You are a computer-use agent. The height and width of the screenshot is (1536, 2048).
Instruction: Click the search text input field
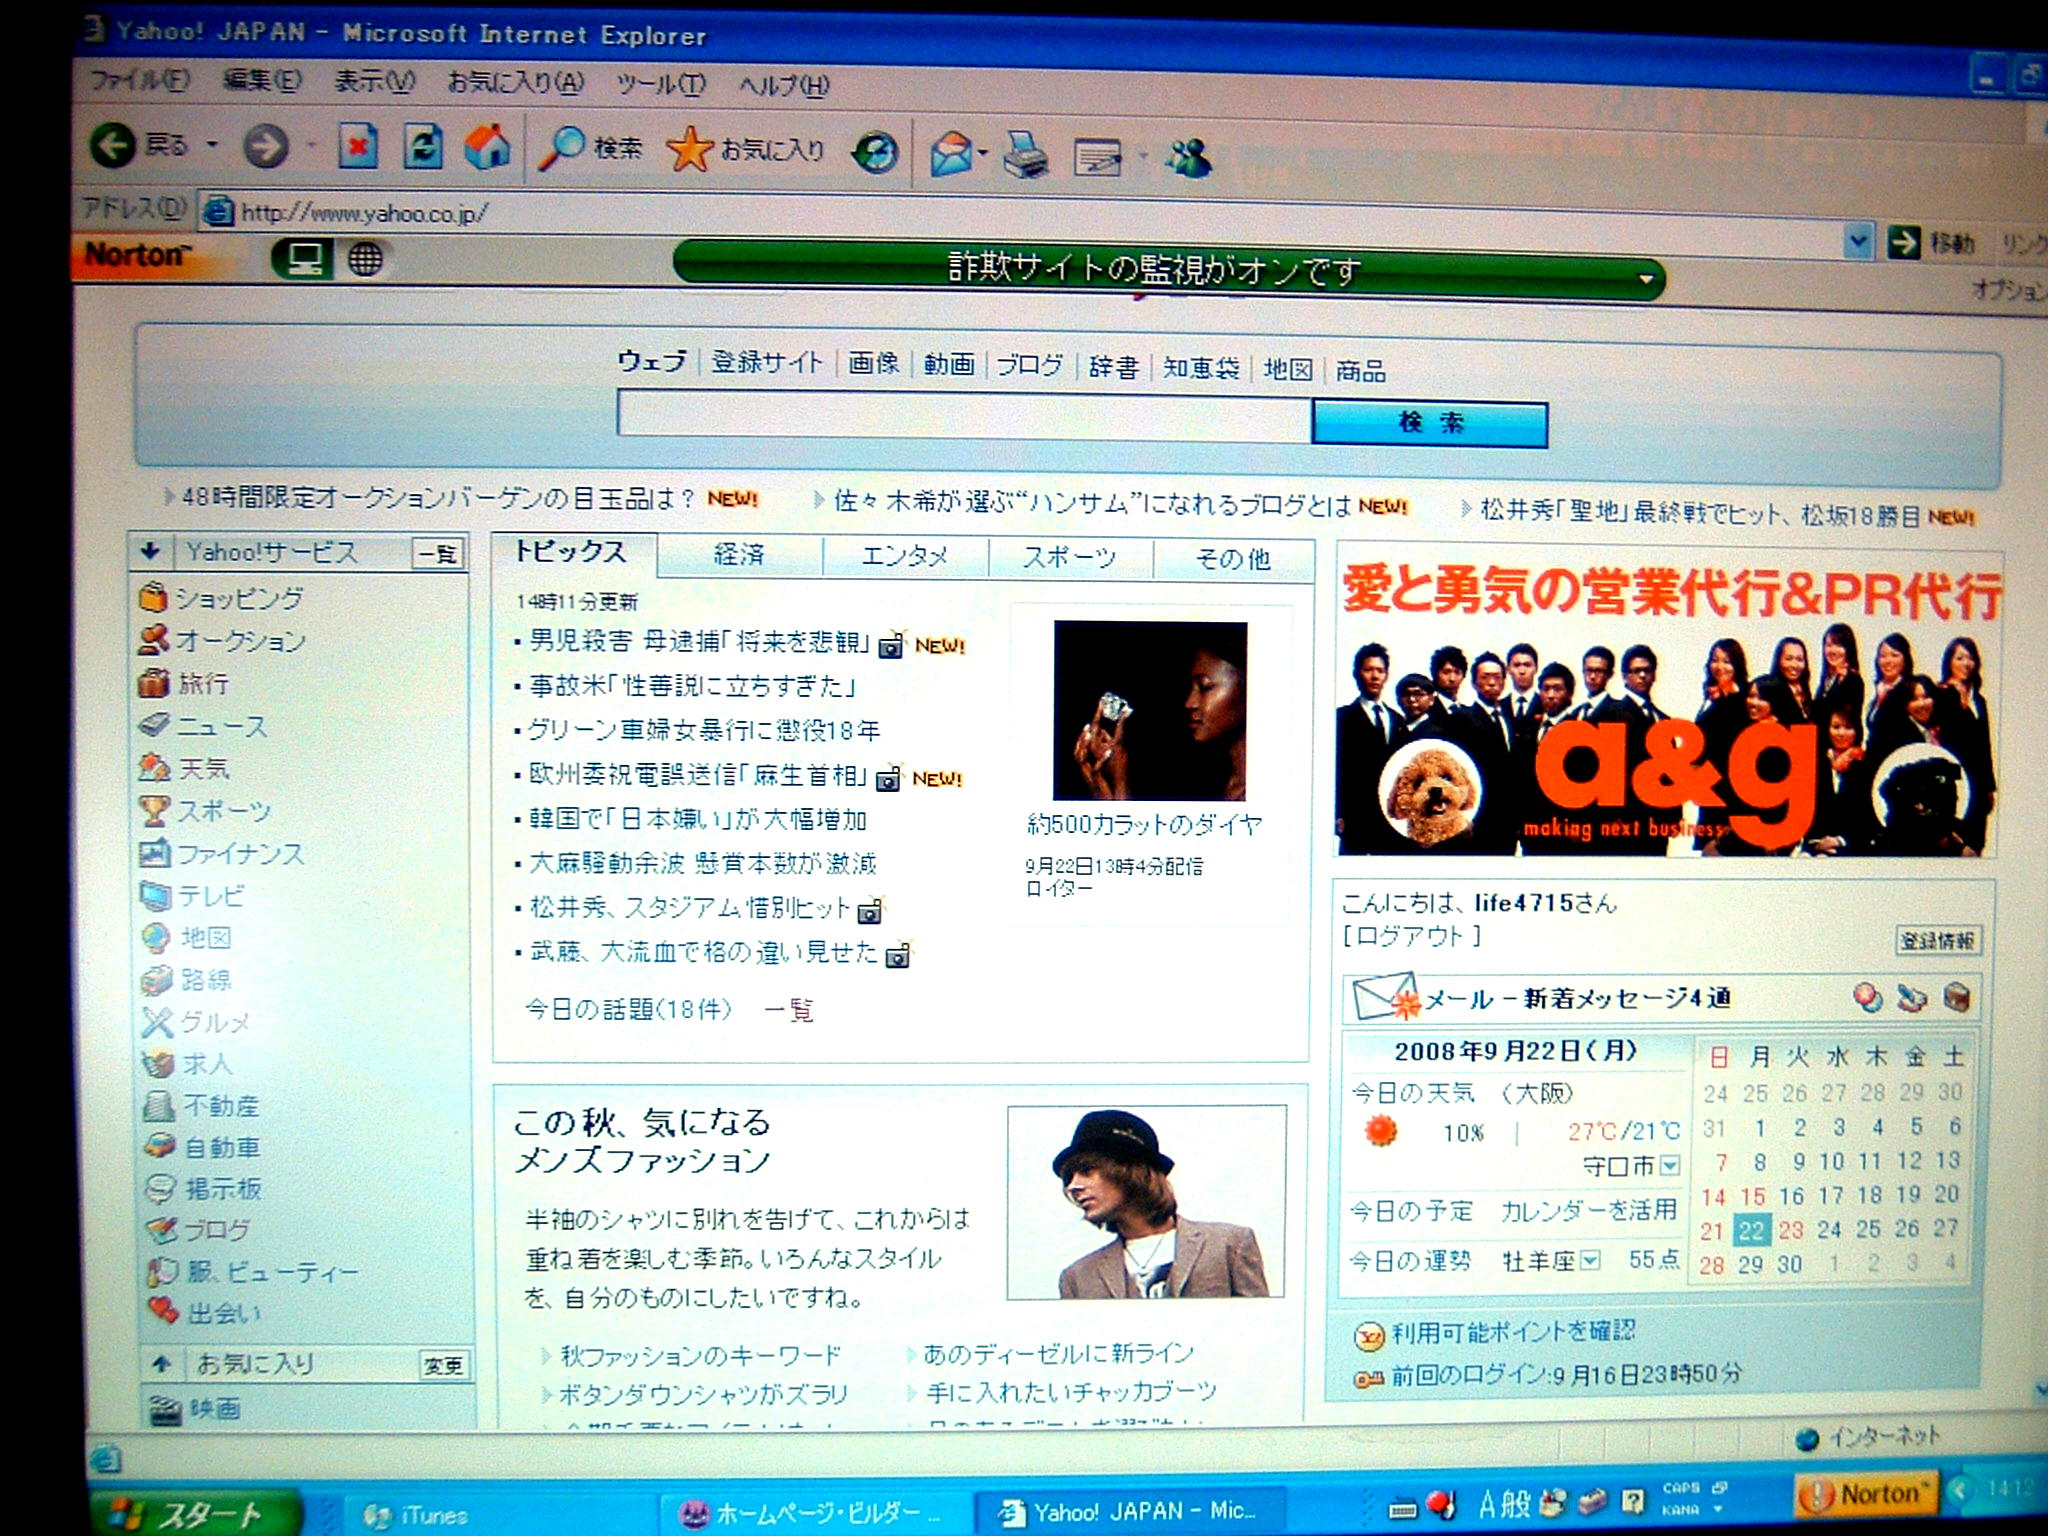pyautogui.click(x=964, y=415)
